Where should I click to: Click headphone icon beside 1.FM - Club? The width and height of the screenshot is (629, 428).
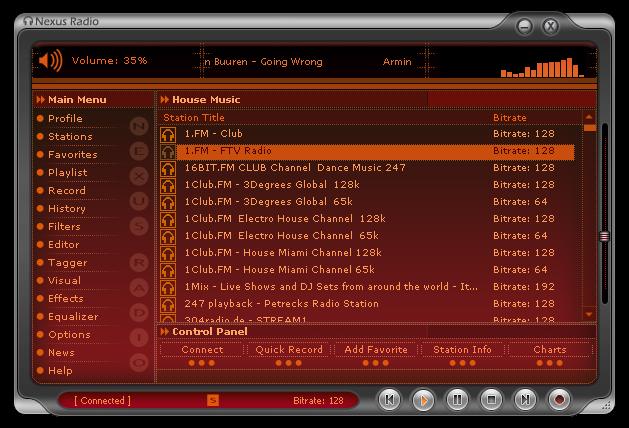[x=168, y=134]
